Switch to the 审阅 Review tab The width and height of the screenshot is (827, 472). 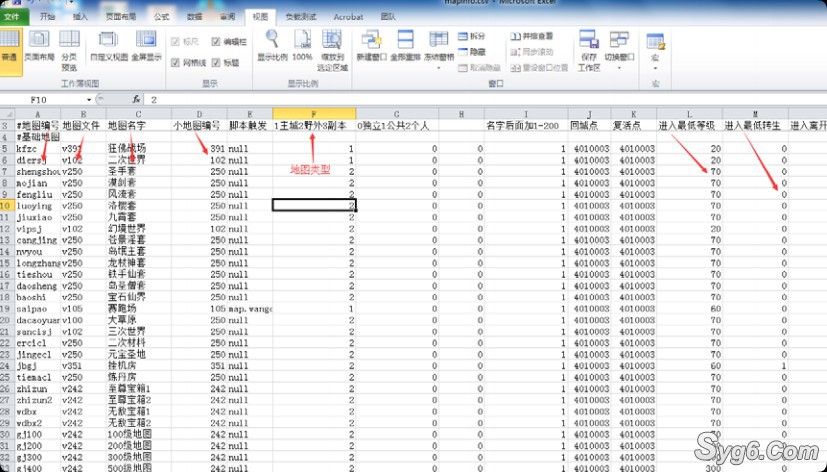[x=227, y=17]
